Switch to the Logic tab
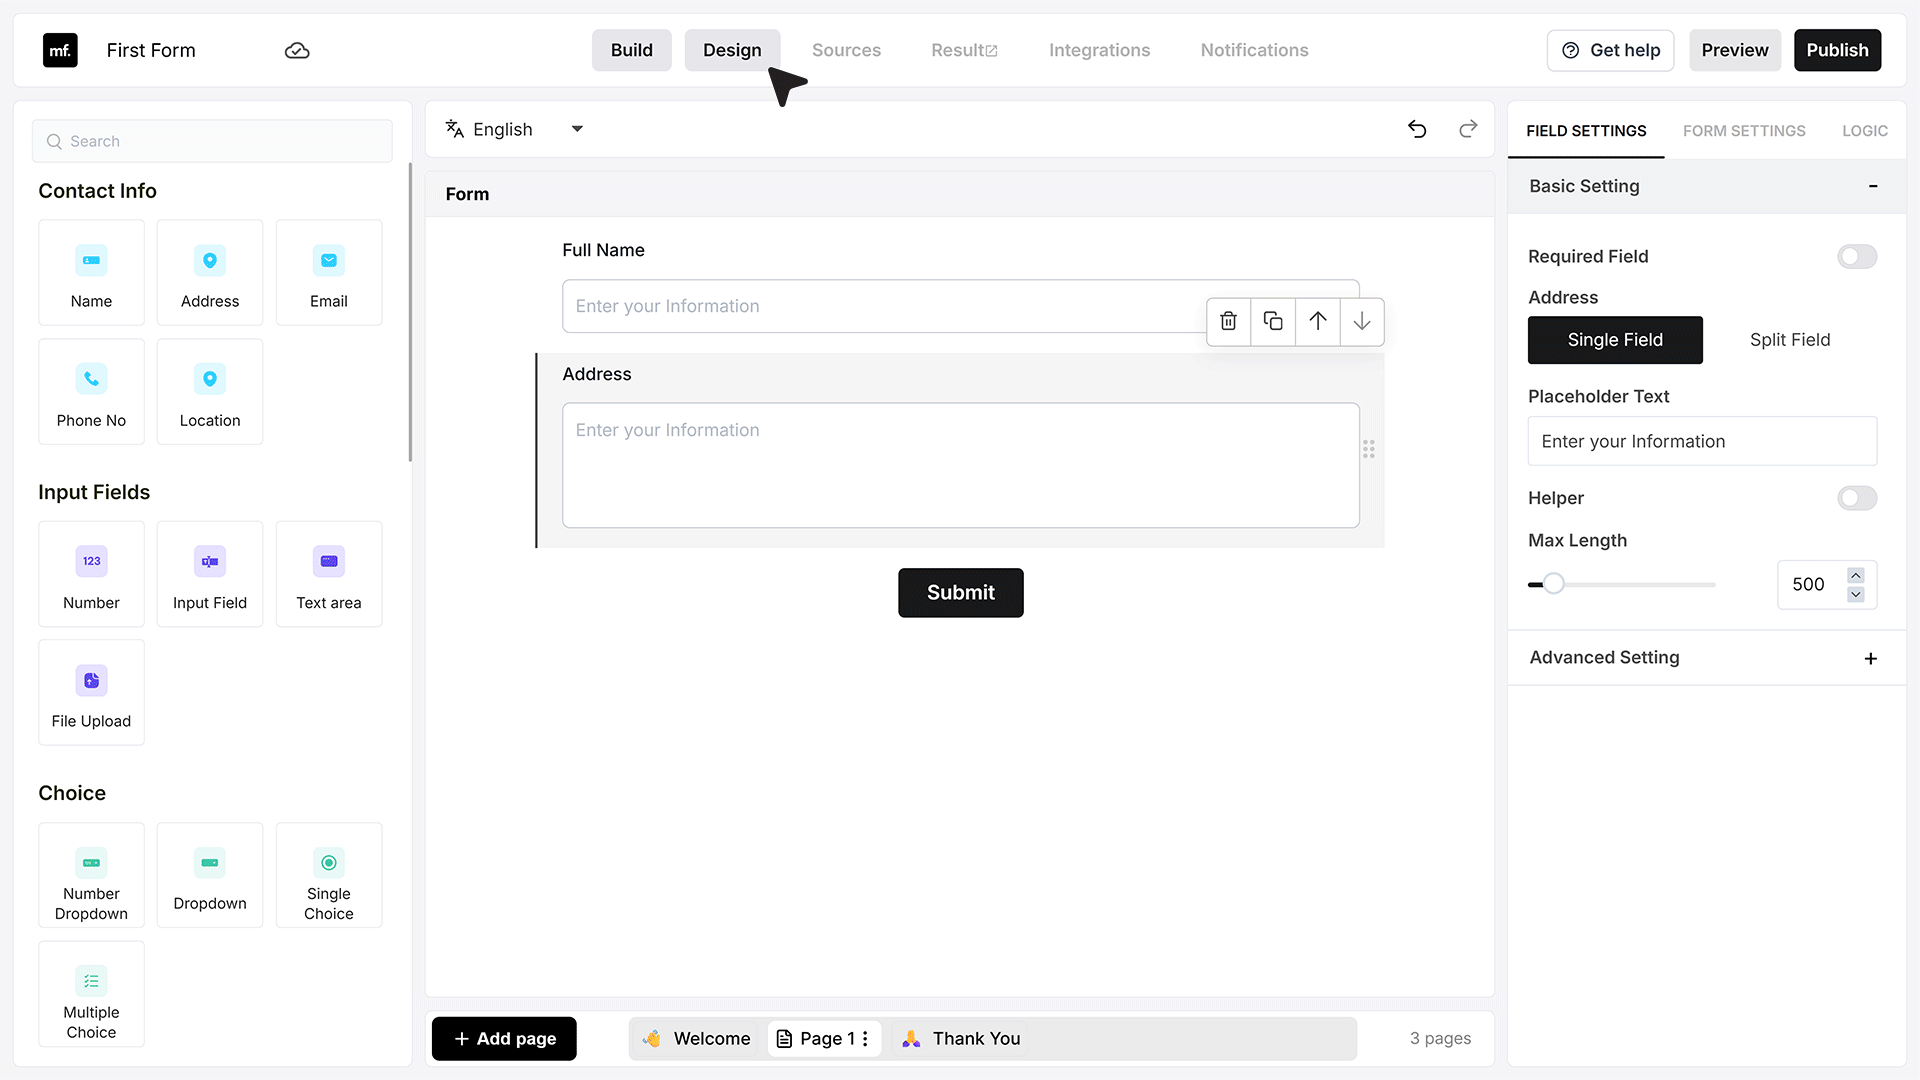Image resolution: width=1920 pixels, height=1080 pixels. click(1865, 131)
